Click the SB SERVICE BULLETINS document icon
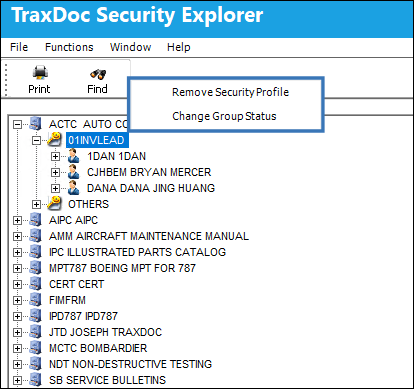The height and width of the screenshot is (389, 414). click(x=36, y=380)
